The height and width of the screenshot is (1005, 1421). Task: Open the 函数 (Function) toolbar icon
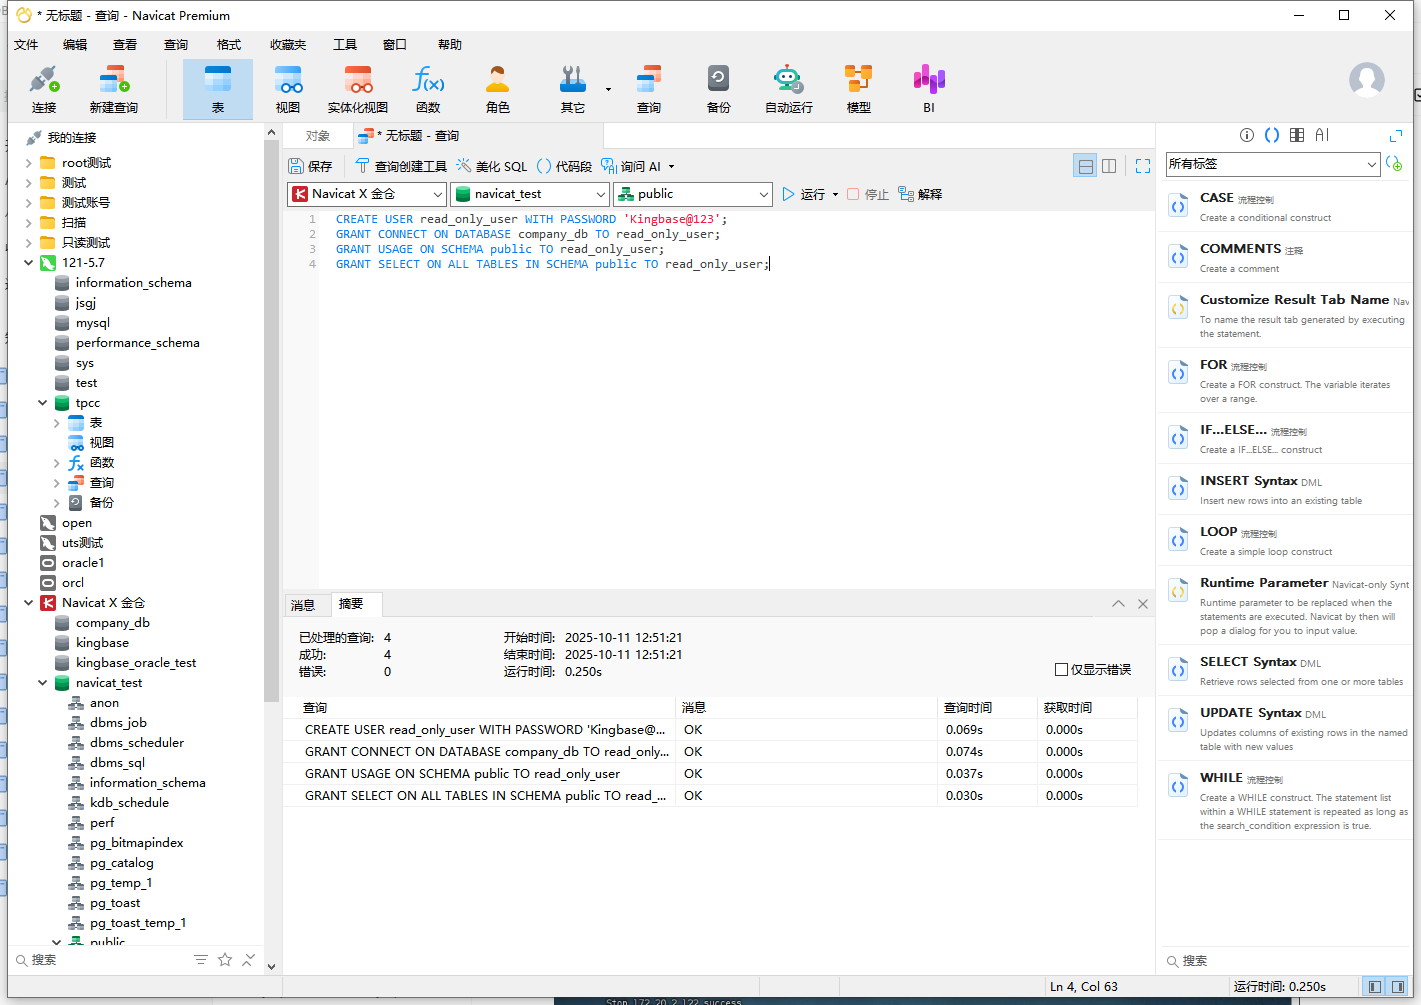tap(428, 89)
